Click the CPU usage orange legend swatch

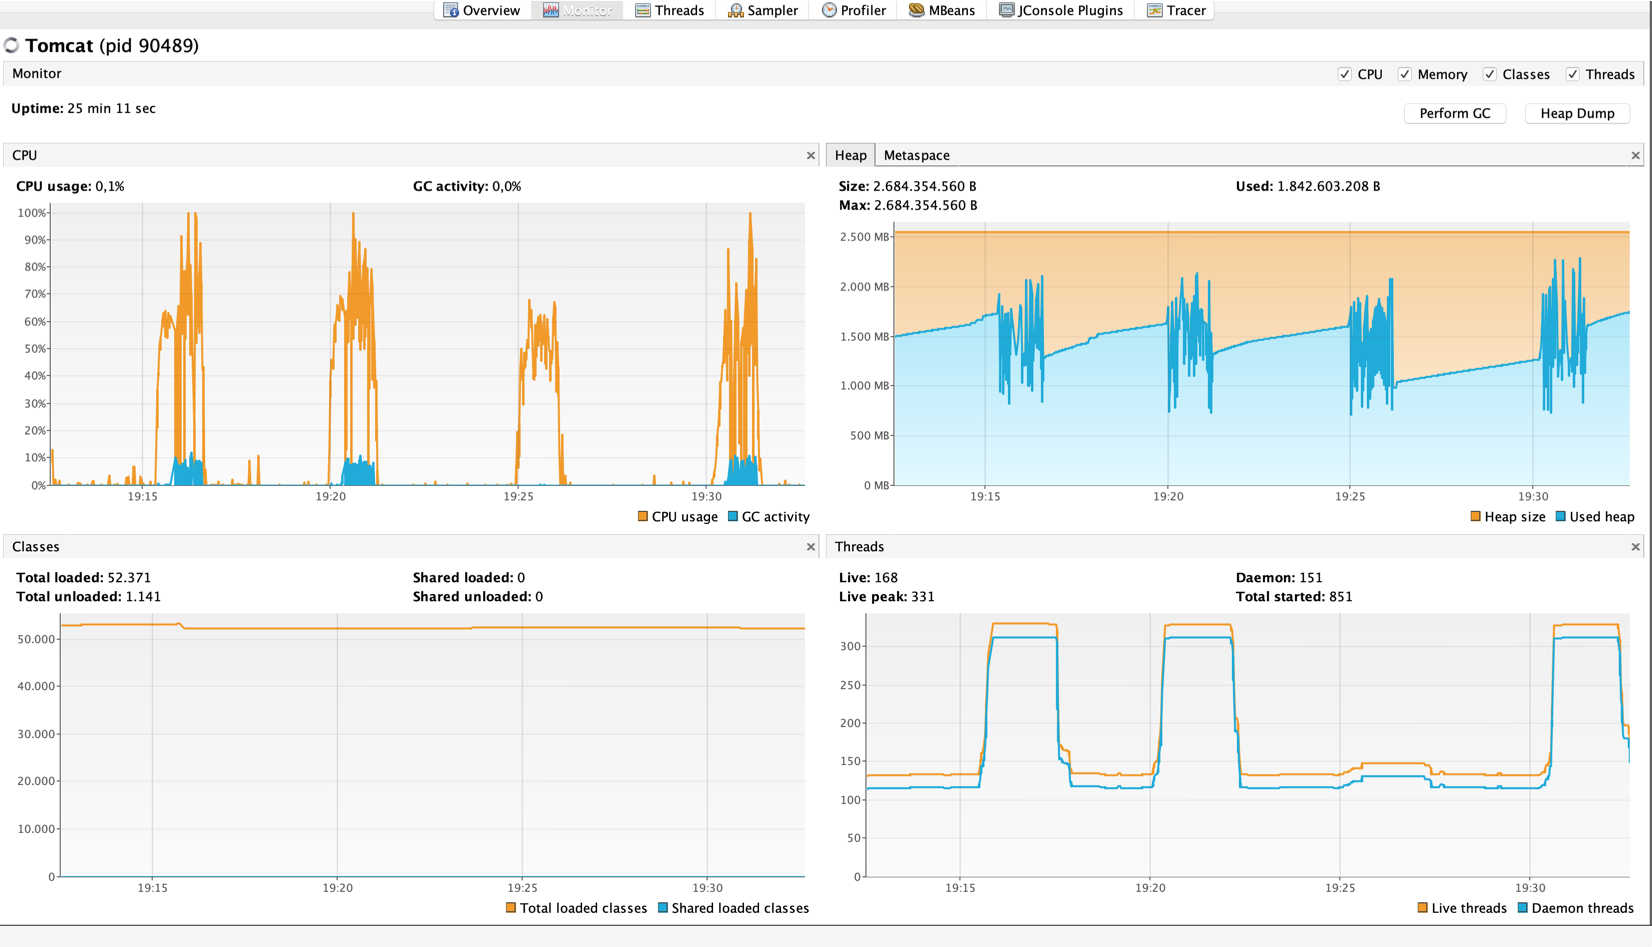pyautogui.click(x=643, y=517)
